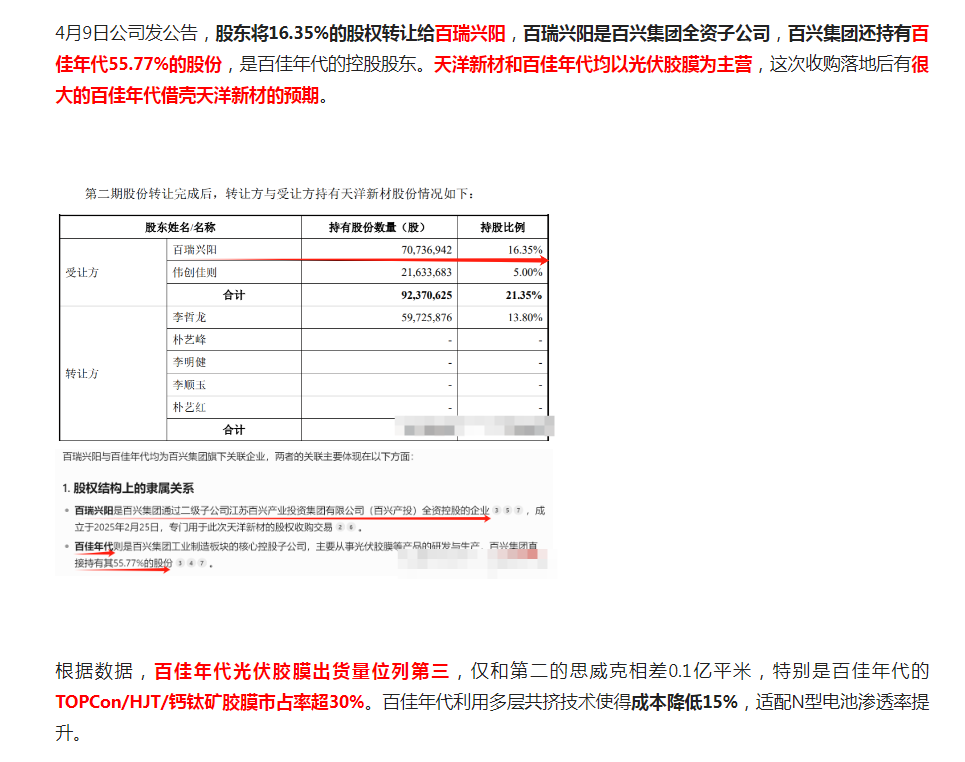Click the phrase 是百佳年代的控股股东
This screenshot has width=965, height=762.
coord(327,64)
